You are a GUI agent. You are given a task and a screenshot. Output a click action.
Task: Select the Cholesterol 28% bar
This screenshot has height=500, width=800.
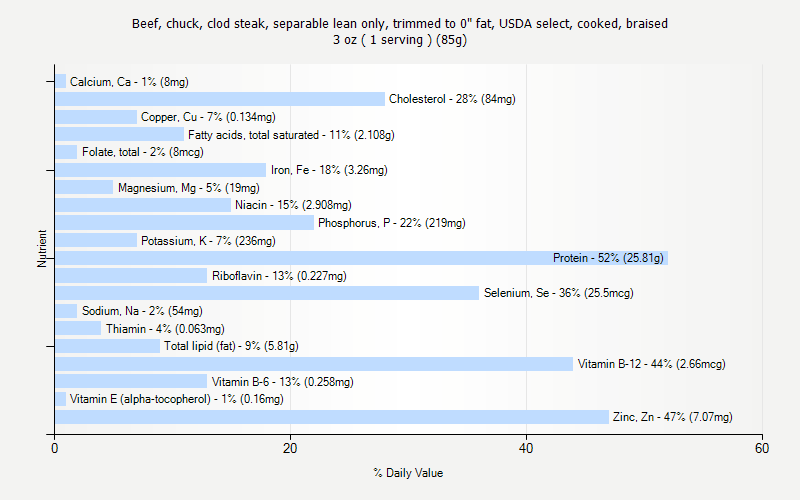click(x=220, y=99)
